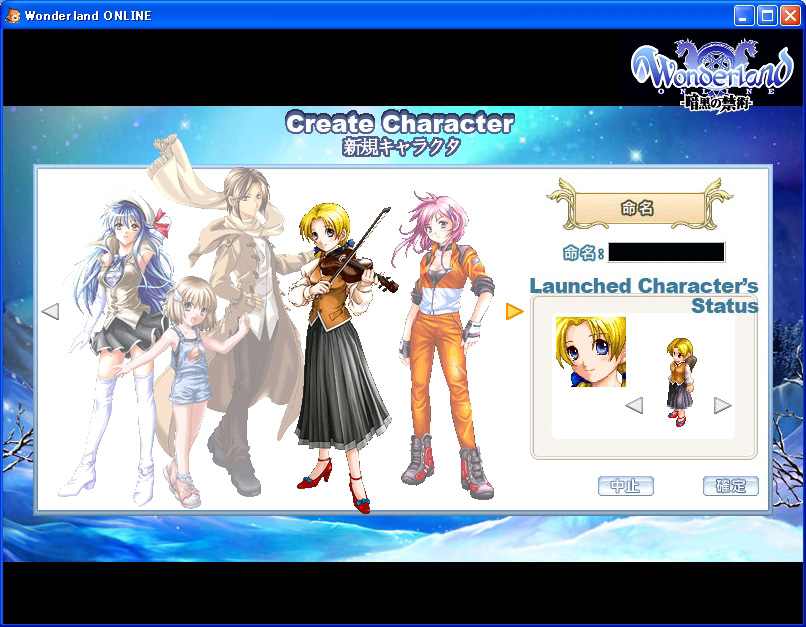Viewport: 806px width, 627px height.
Task: Confirm with the 確定 button
Action: tap(730, 486)
